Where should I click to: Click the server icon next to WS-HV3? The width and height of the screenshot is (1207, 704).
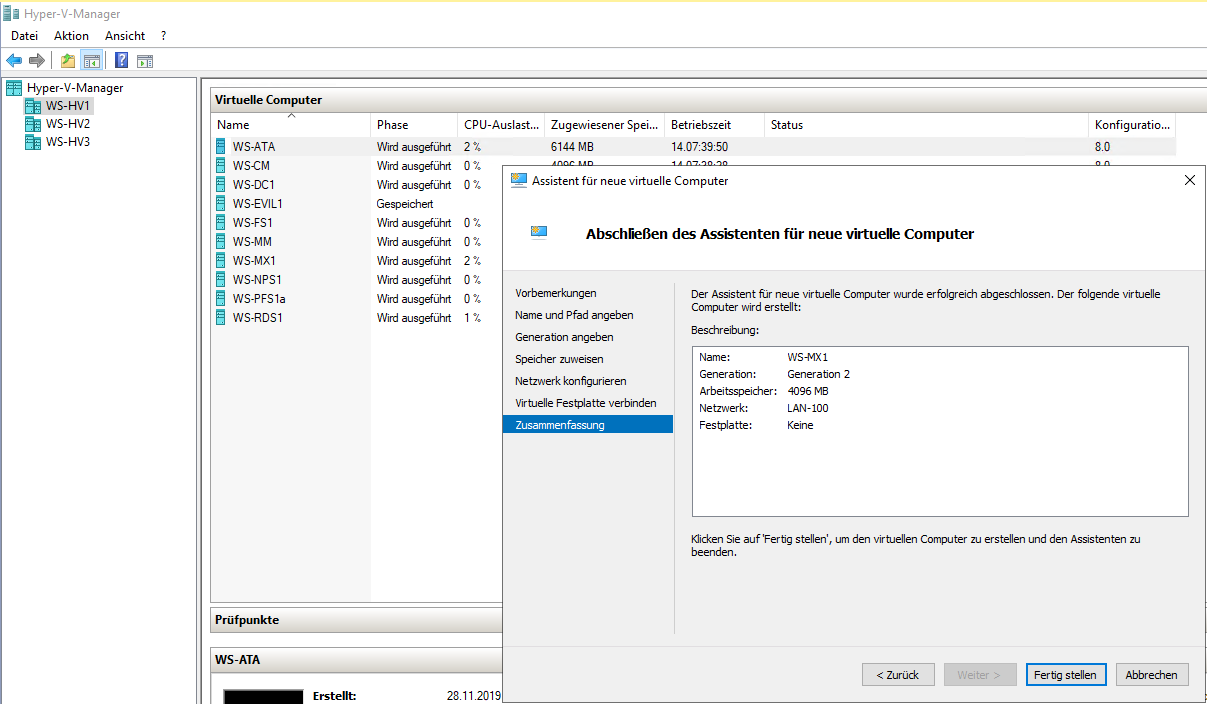[33, 142]
